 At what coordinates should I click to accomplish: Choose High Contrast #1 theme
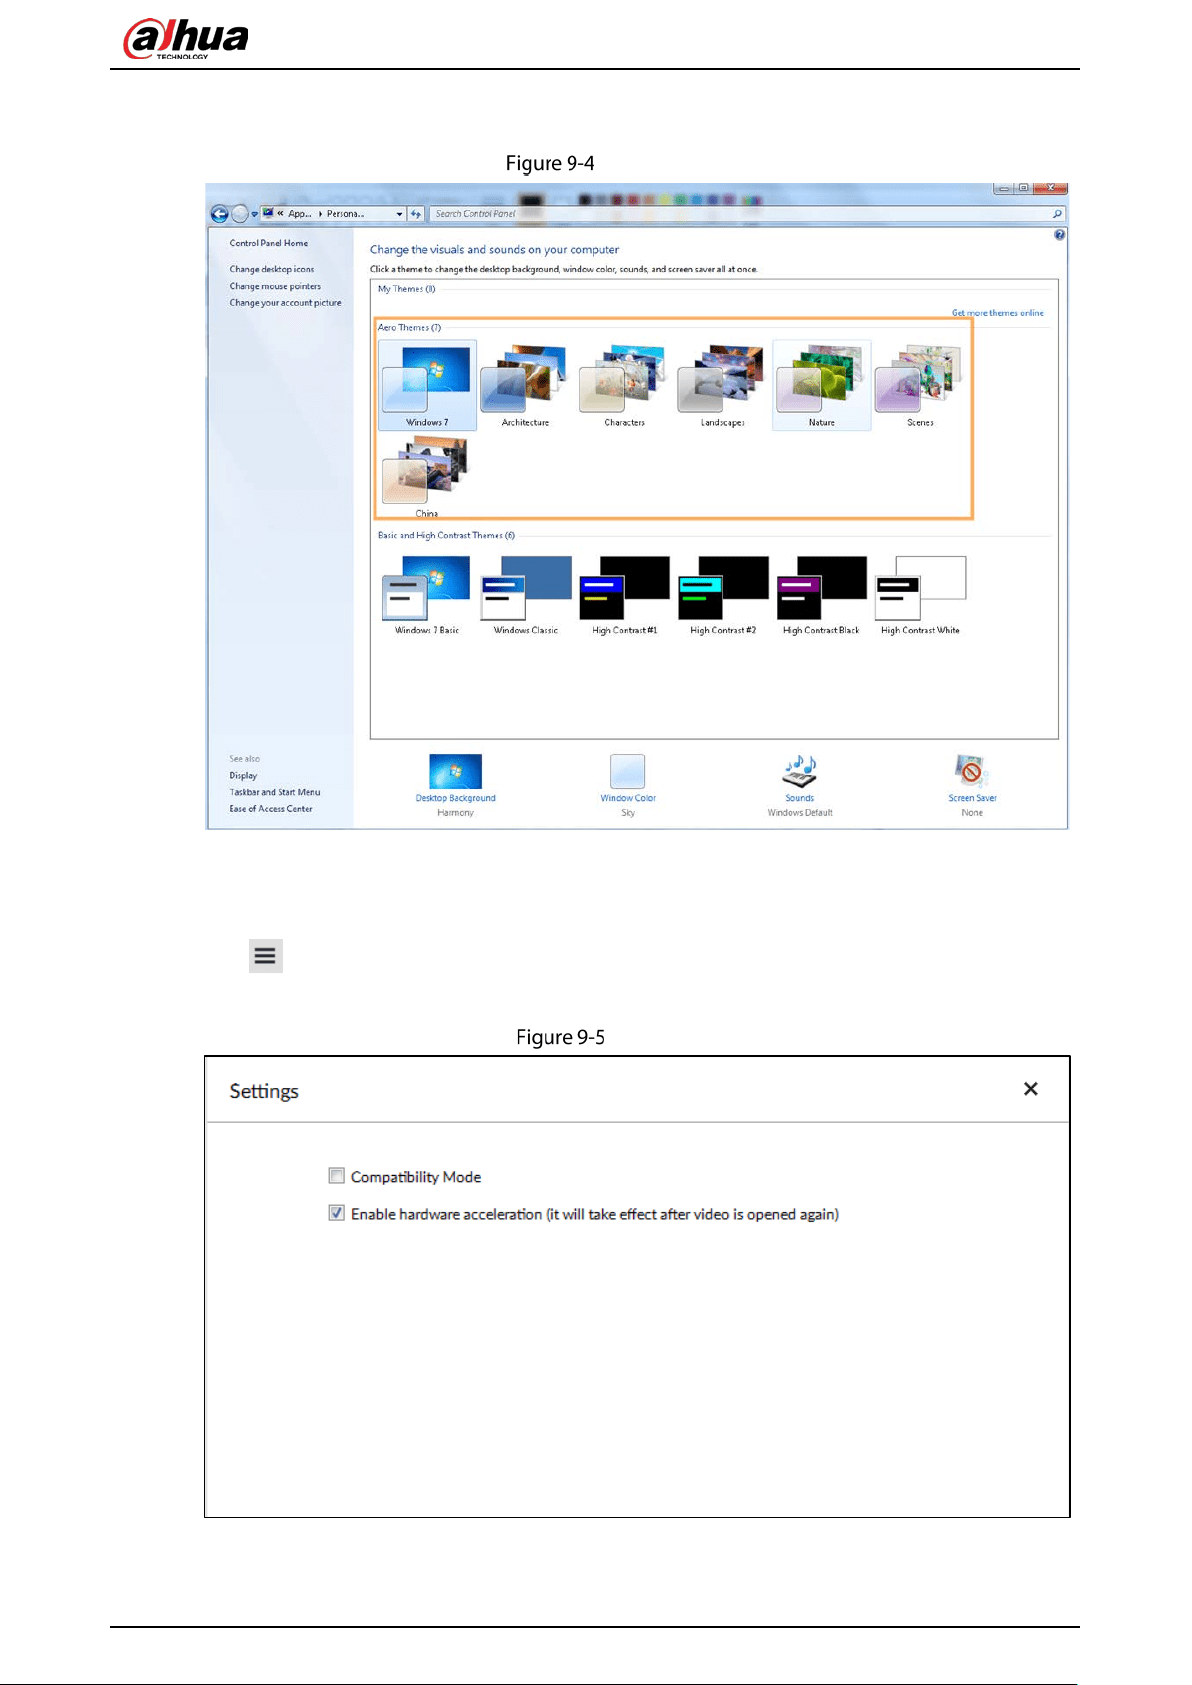(x=624, y=595)
